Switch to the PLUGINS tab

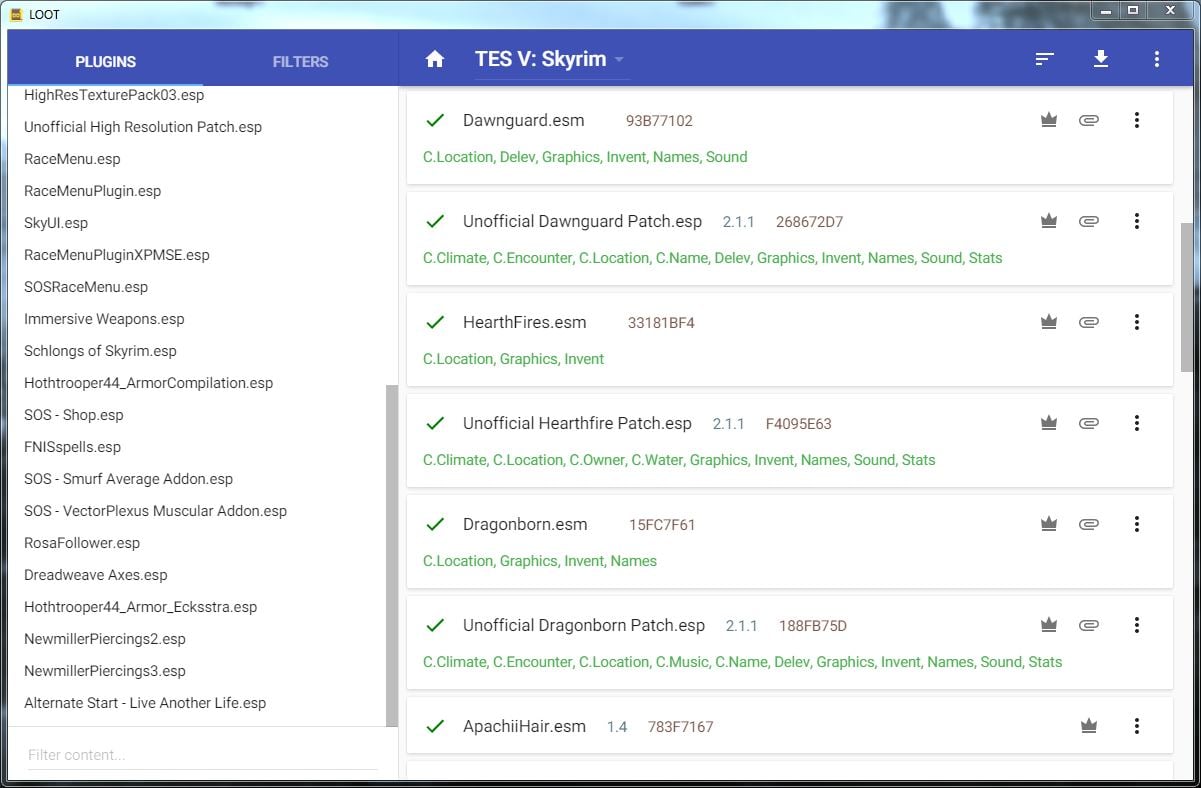pyautogui.click(x=105, y=61)
